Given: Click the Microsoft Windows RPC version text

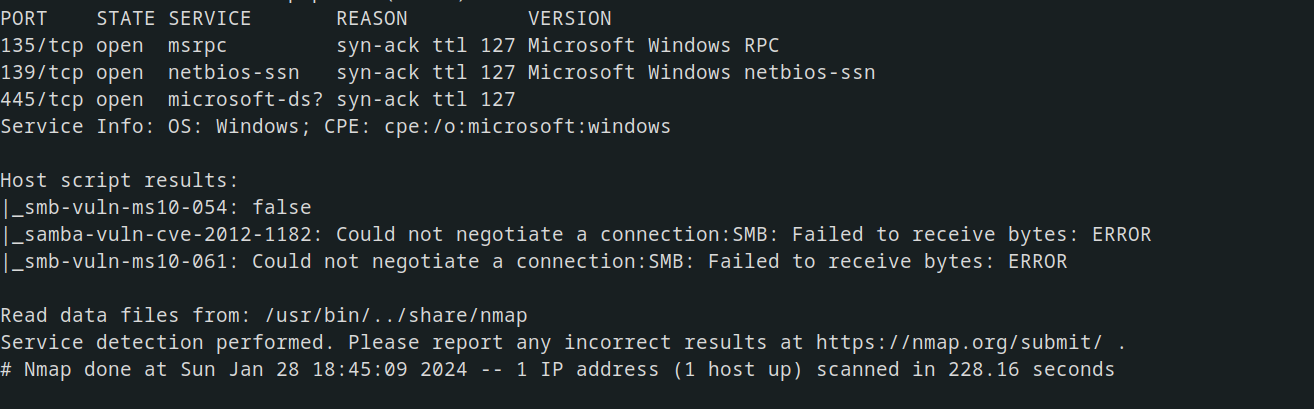Looking at the screenshot, I should click(654, 45).
